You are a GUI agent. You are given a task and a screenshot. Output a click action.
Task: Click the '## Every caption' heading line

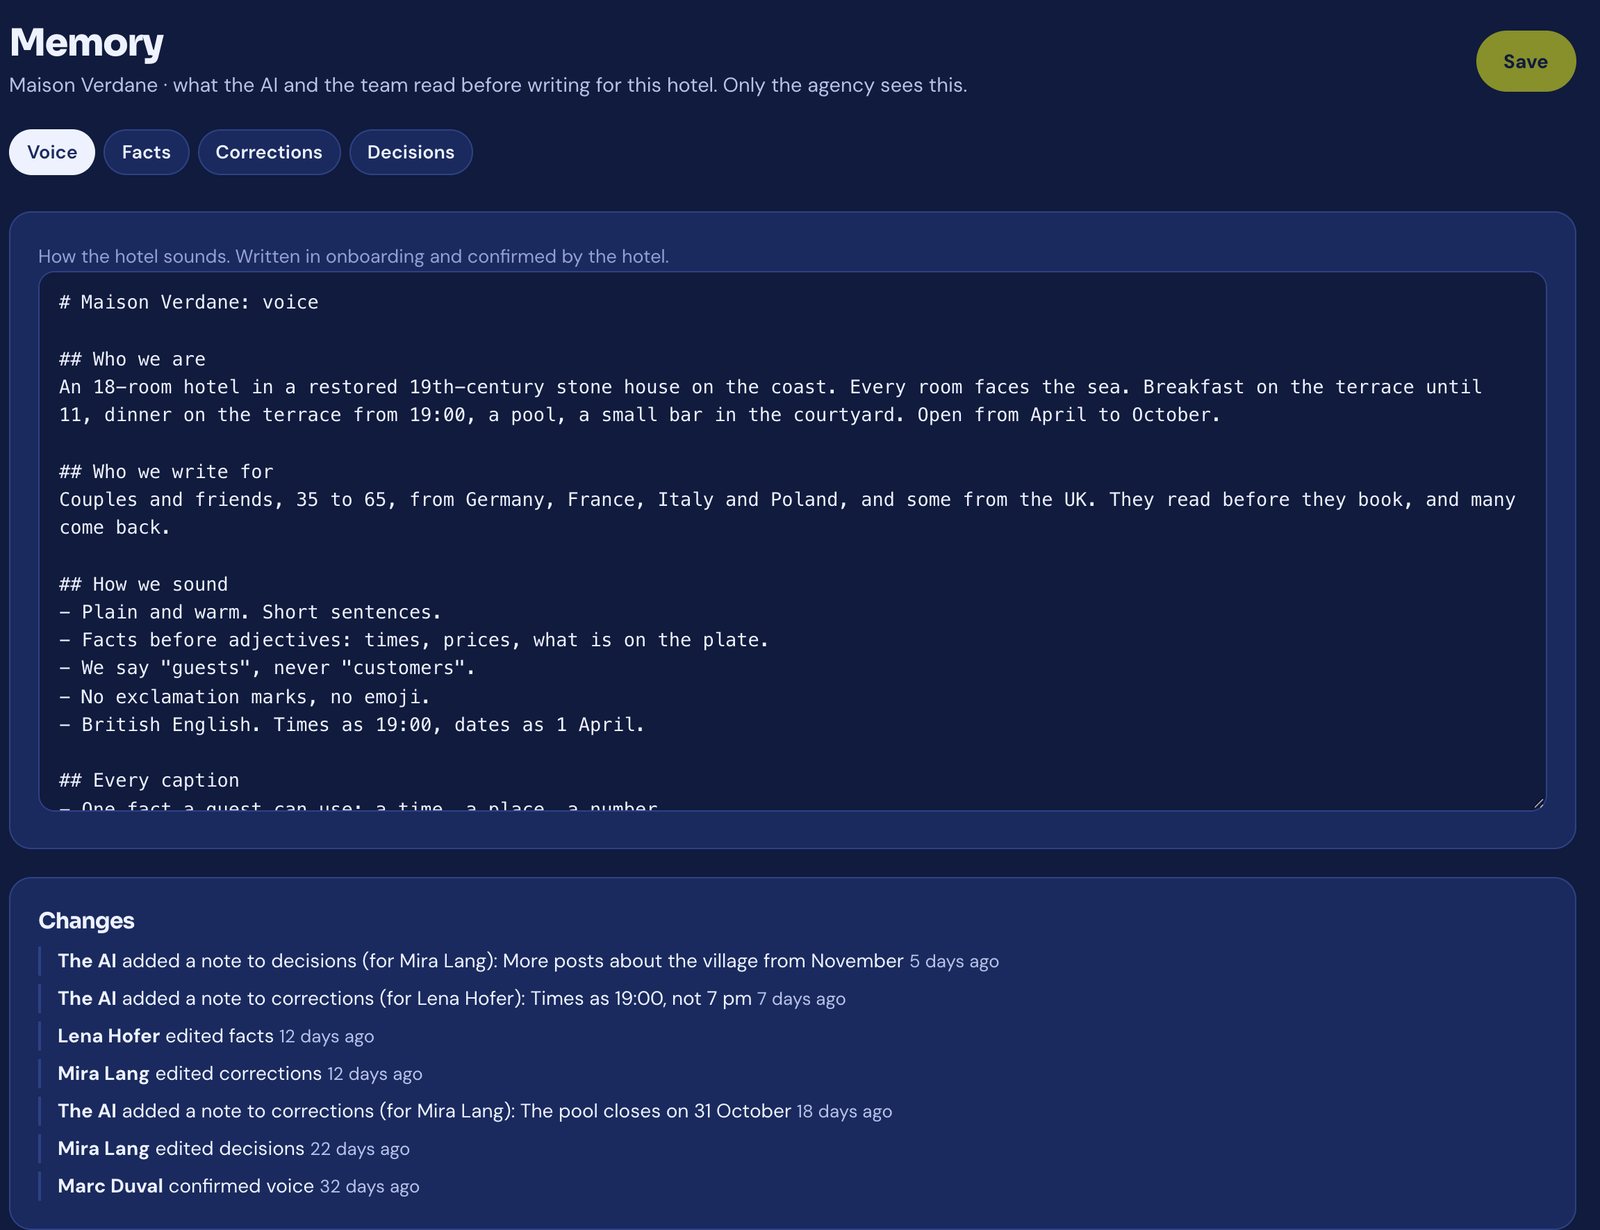coord(149,780)
